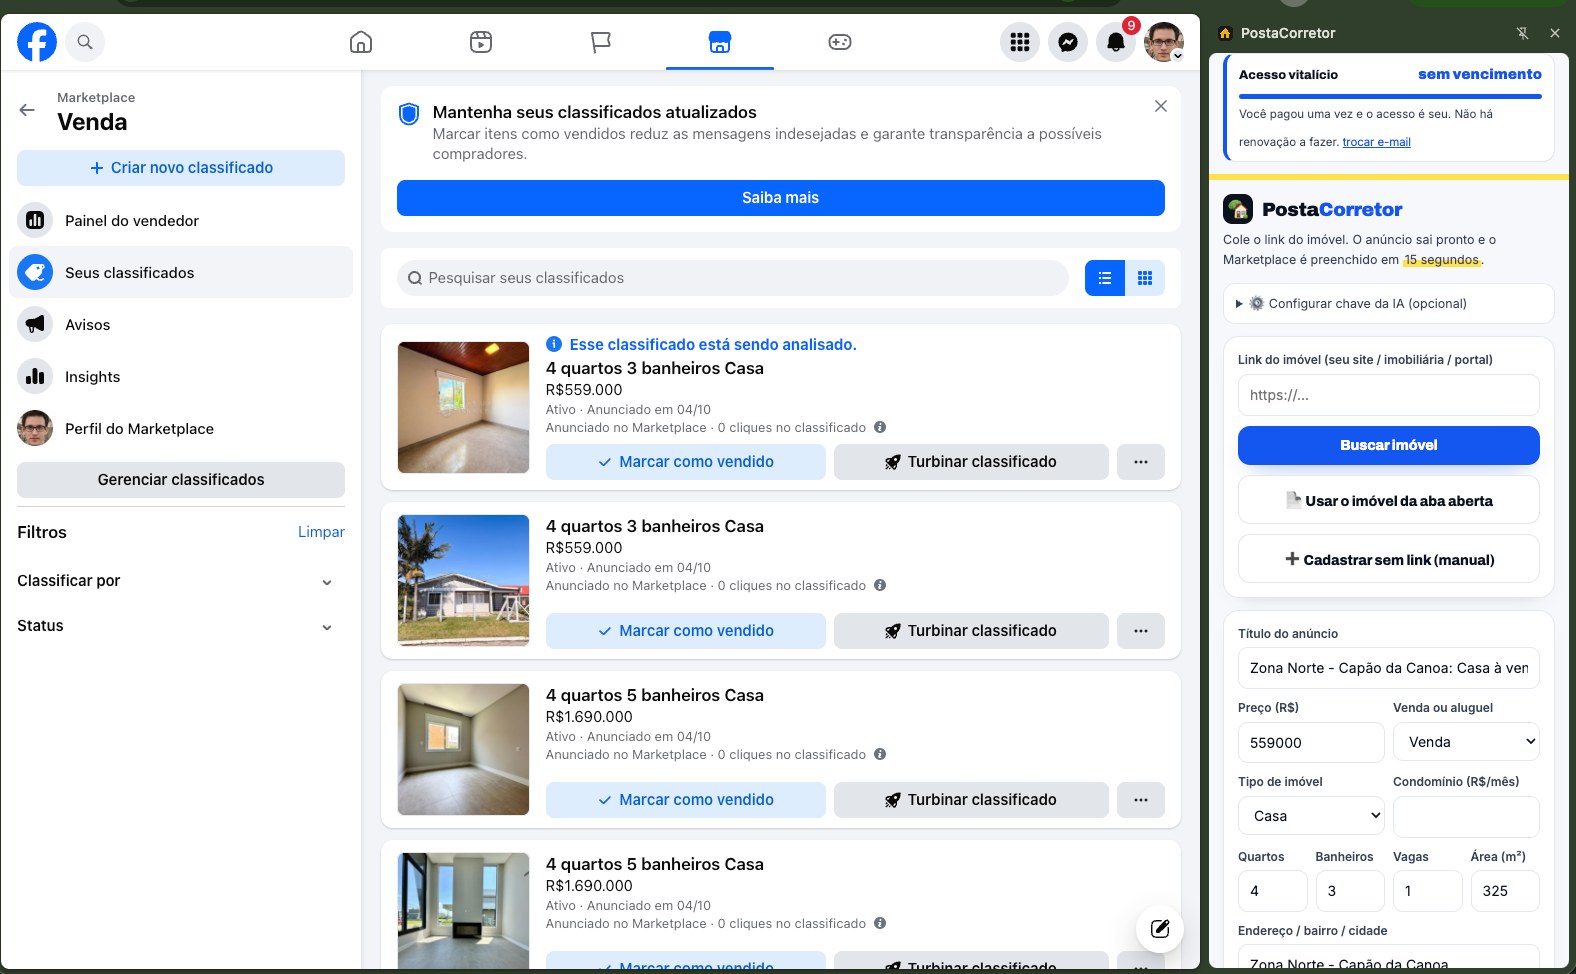Switch to grid view of listings
This screenshot has width=1576, height=974.
click(x=1145, y=278)
